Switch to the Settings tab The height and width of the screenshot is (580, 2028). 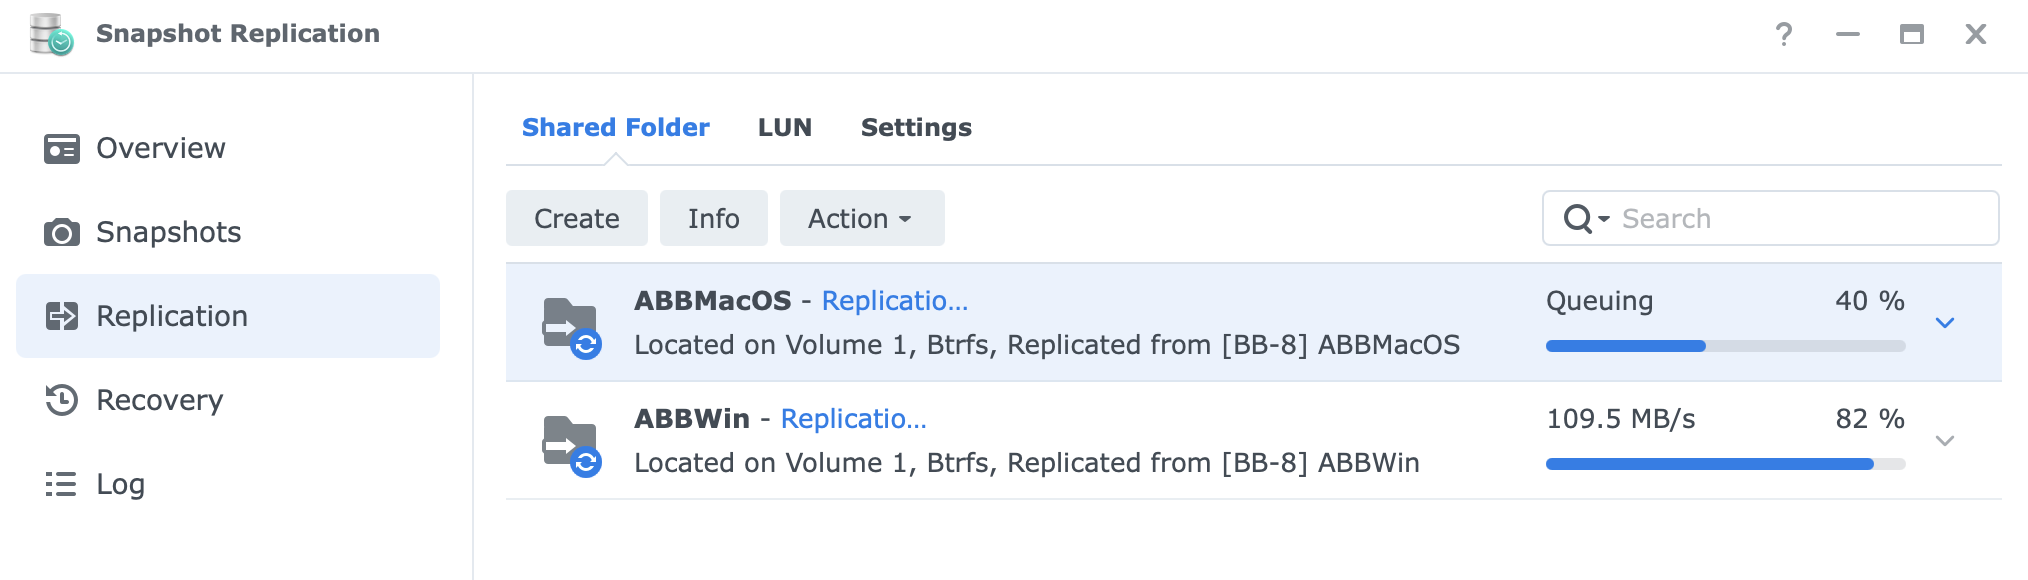pyautogui.click(x=916, y=128)
